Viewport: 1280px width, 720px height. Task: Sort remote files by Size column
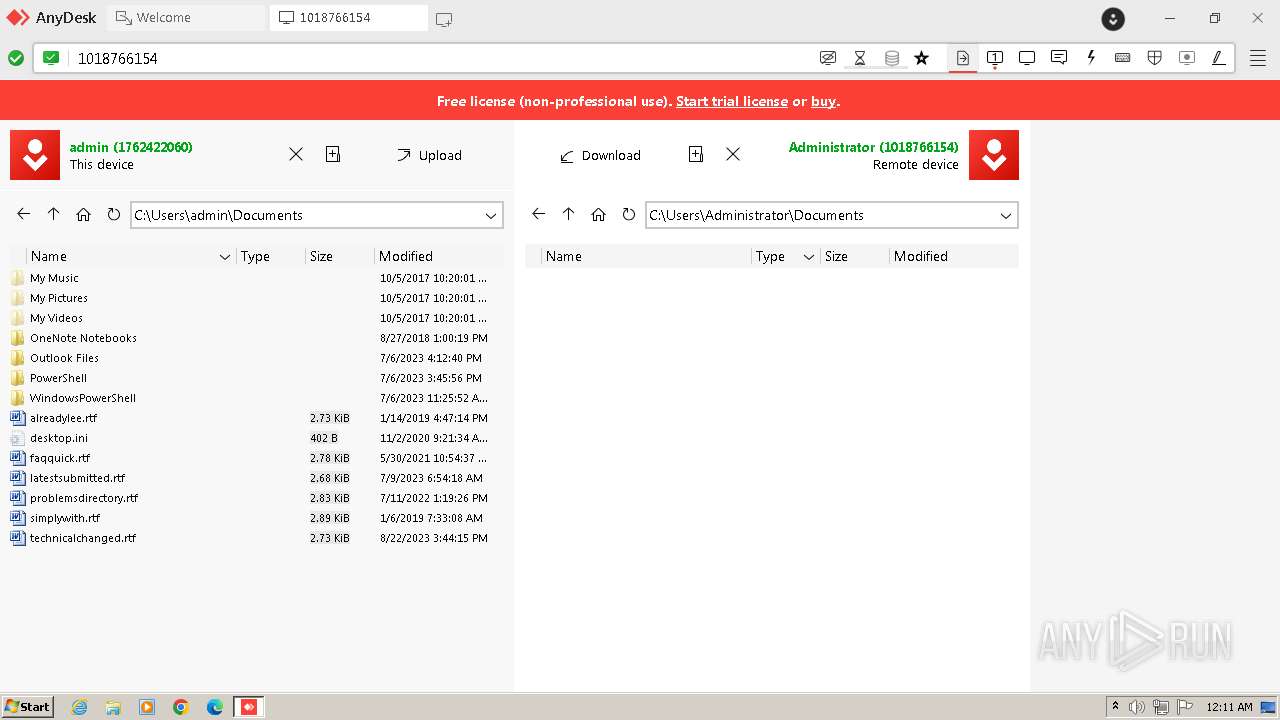[836, 256]
